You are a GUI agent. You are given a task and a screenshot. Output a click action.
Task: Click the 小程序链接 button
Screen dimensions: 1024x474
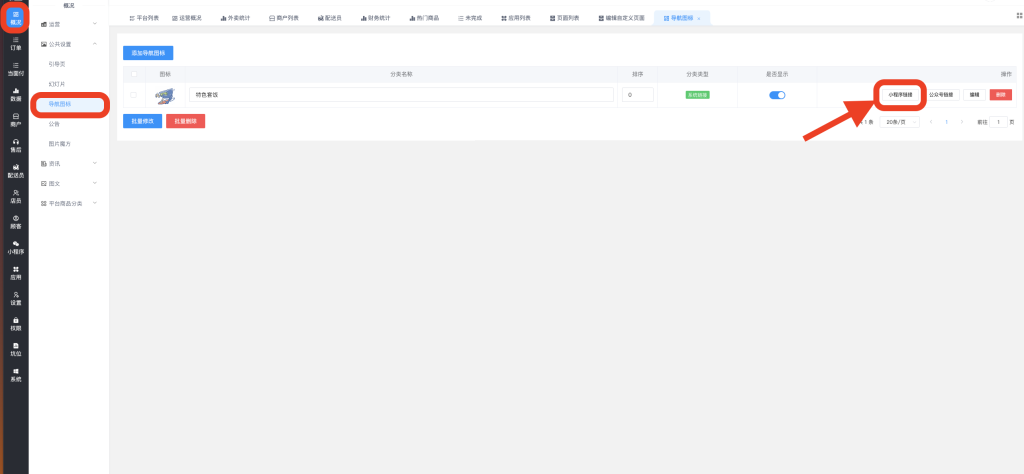pyautogui.click(x=899, y=95)
